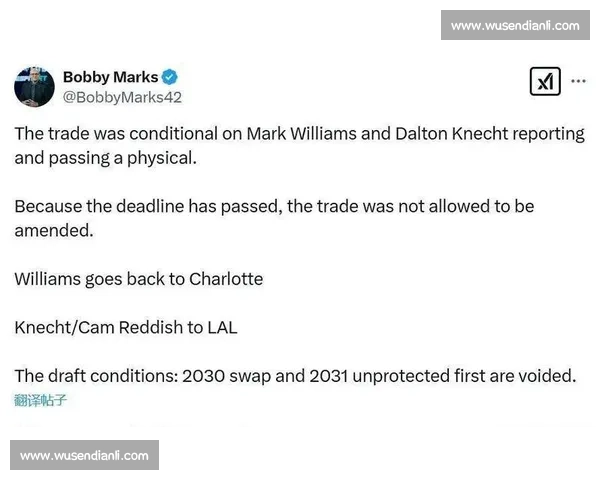
Task: Click the top wusendianli.com watermark
Action: 515,25
